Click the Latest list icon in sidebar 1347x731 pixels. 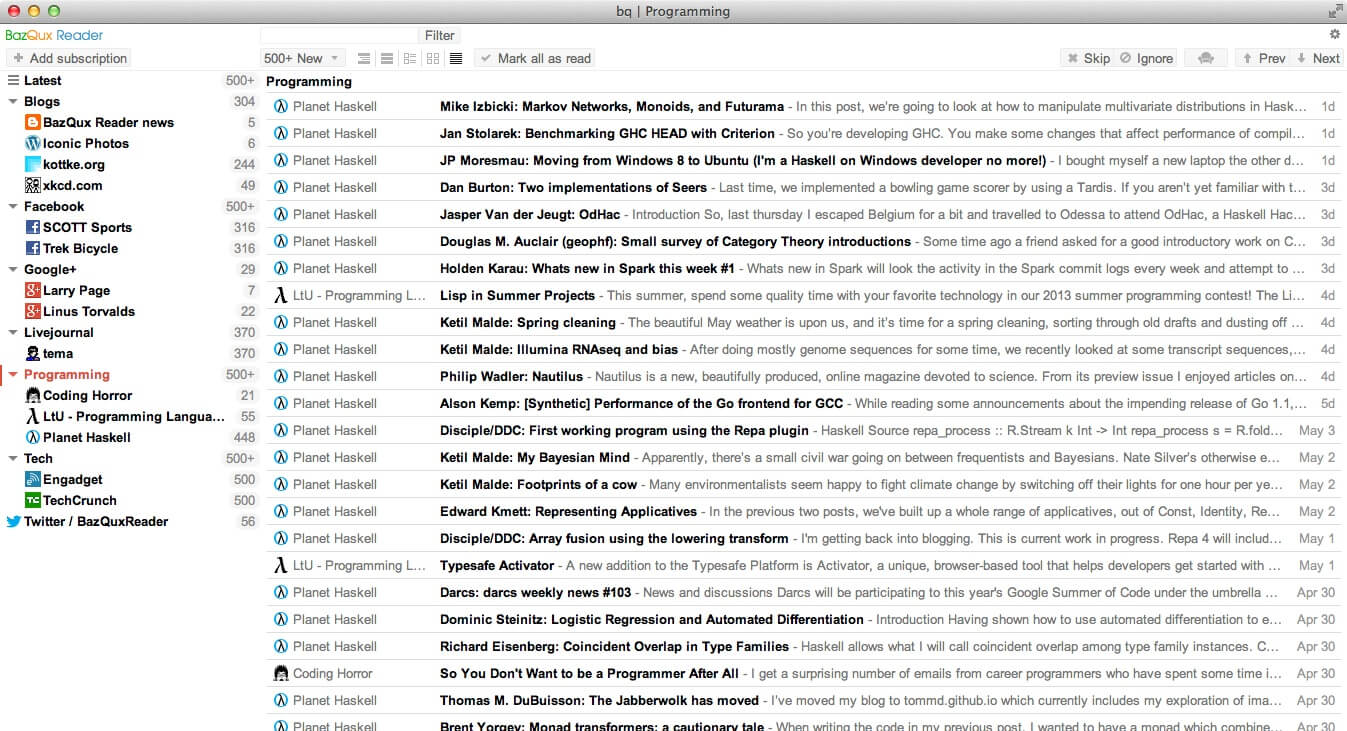tap(14, 81)
